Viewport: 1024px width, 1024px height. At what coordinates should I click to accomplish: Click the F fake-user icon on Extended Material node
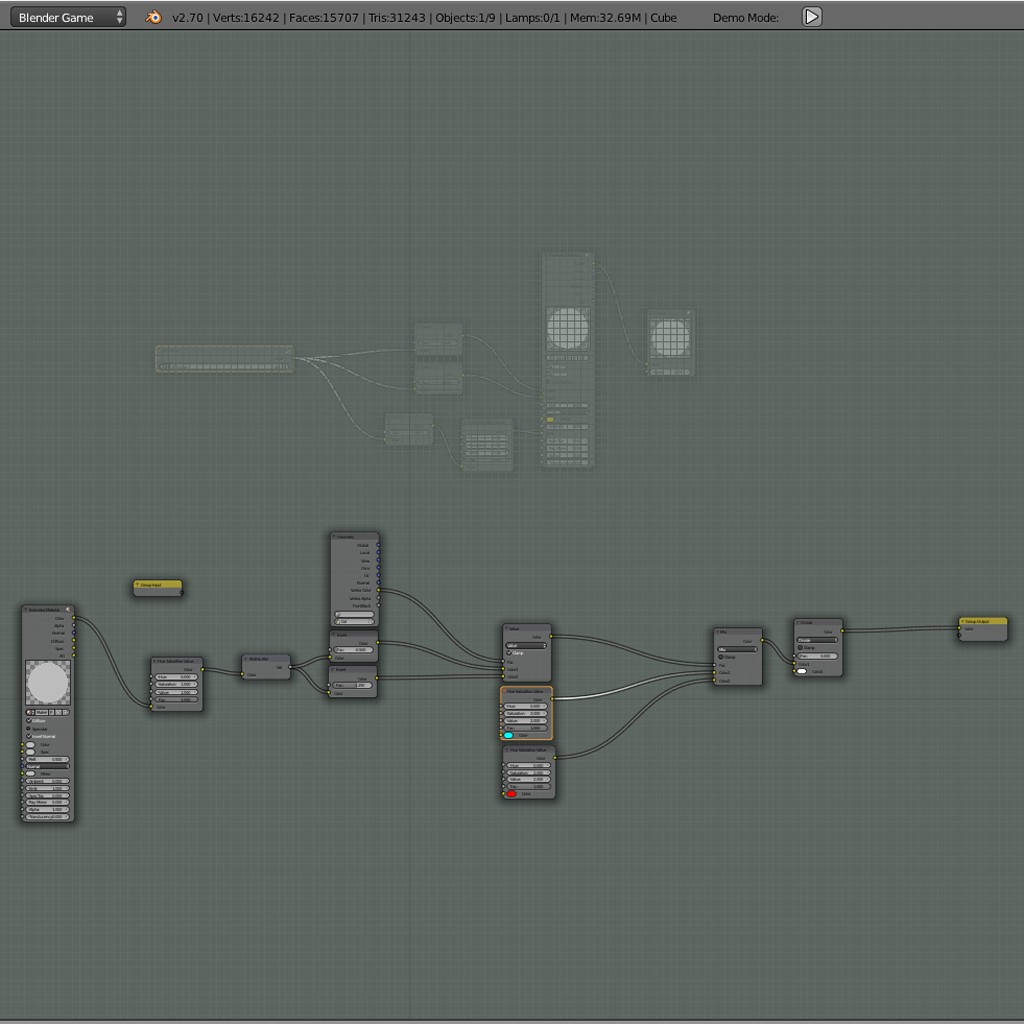click(52, 712)
